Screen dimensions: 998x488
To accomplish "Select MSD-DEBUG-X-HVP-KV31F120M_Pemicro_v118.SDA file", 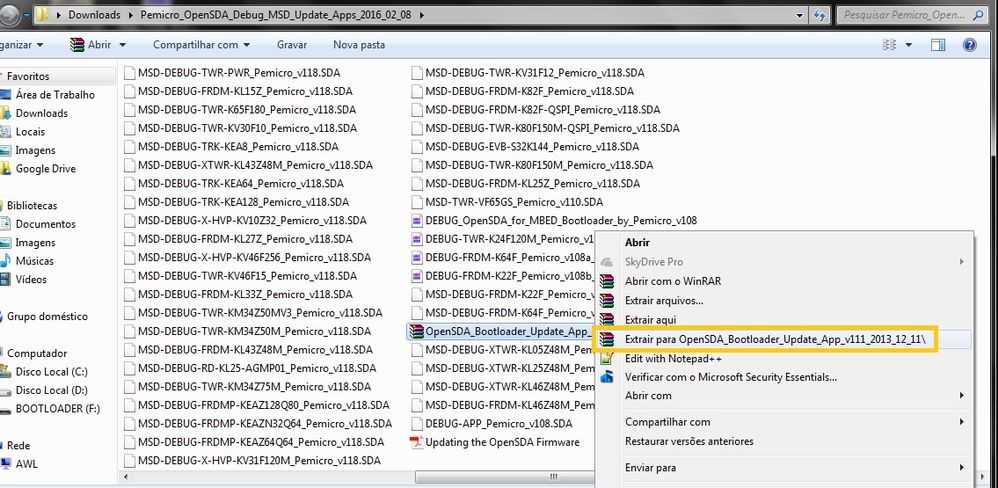I will click(x=252, y=461).
